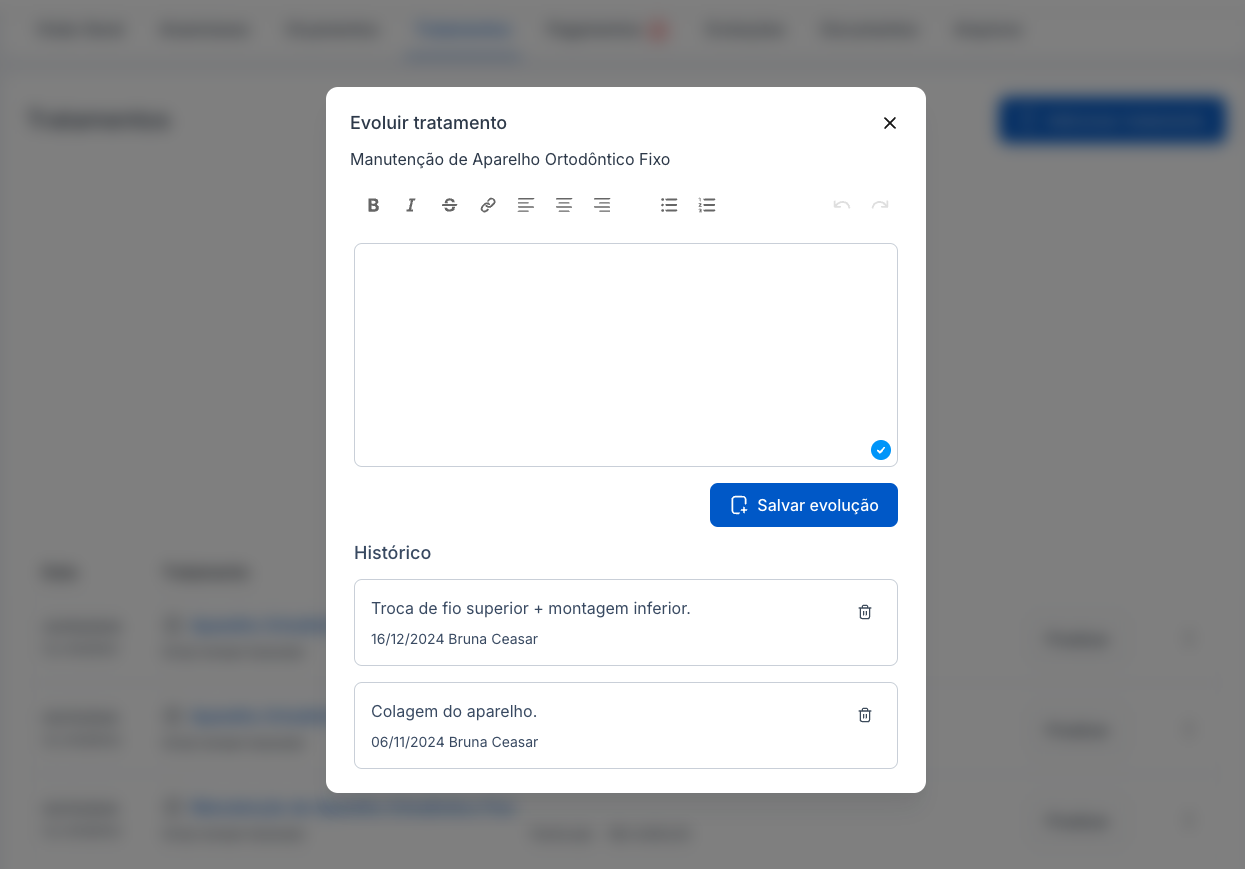Viewport: 1245px width, 869px height.
Task: Click the 'Salvar evolução' button
Action: click(804, 505)
